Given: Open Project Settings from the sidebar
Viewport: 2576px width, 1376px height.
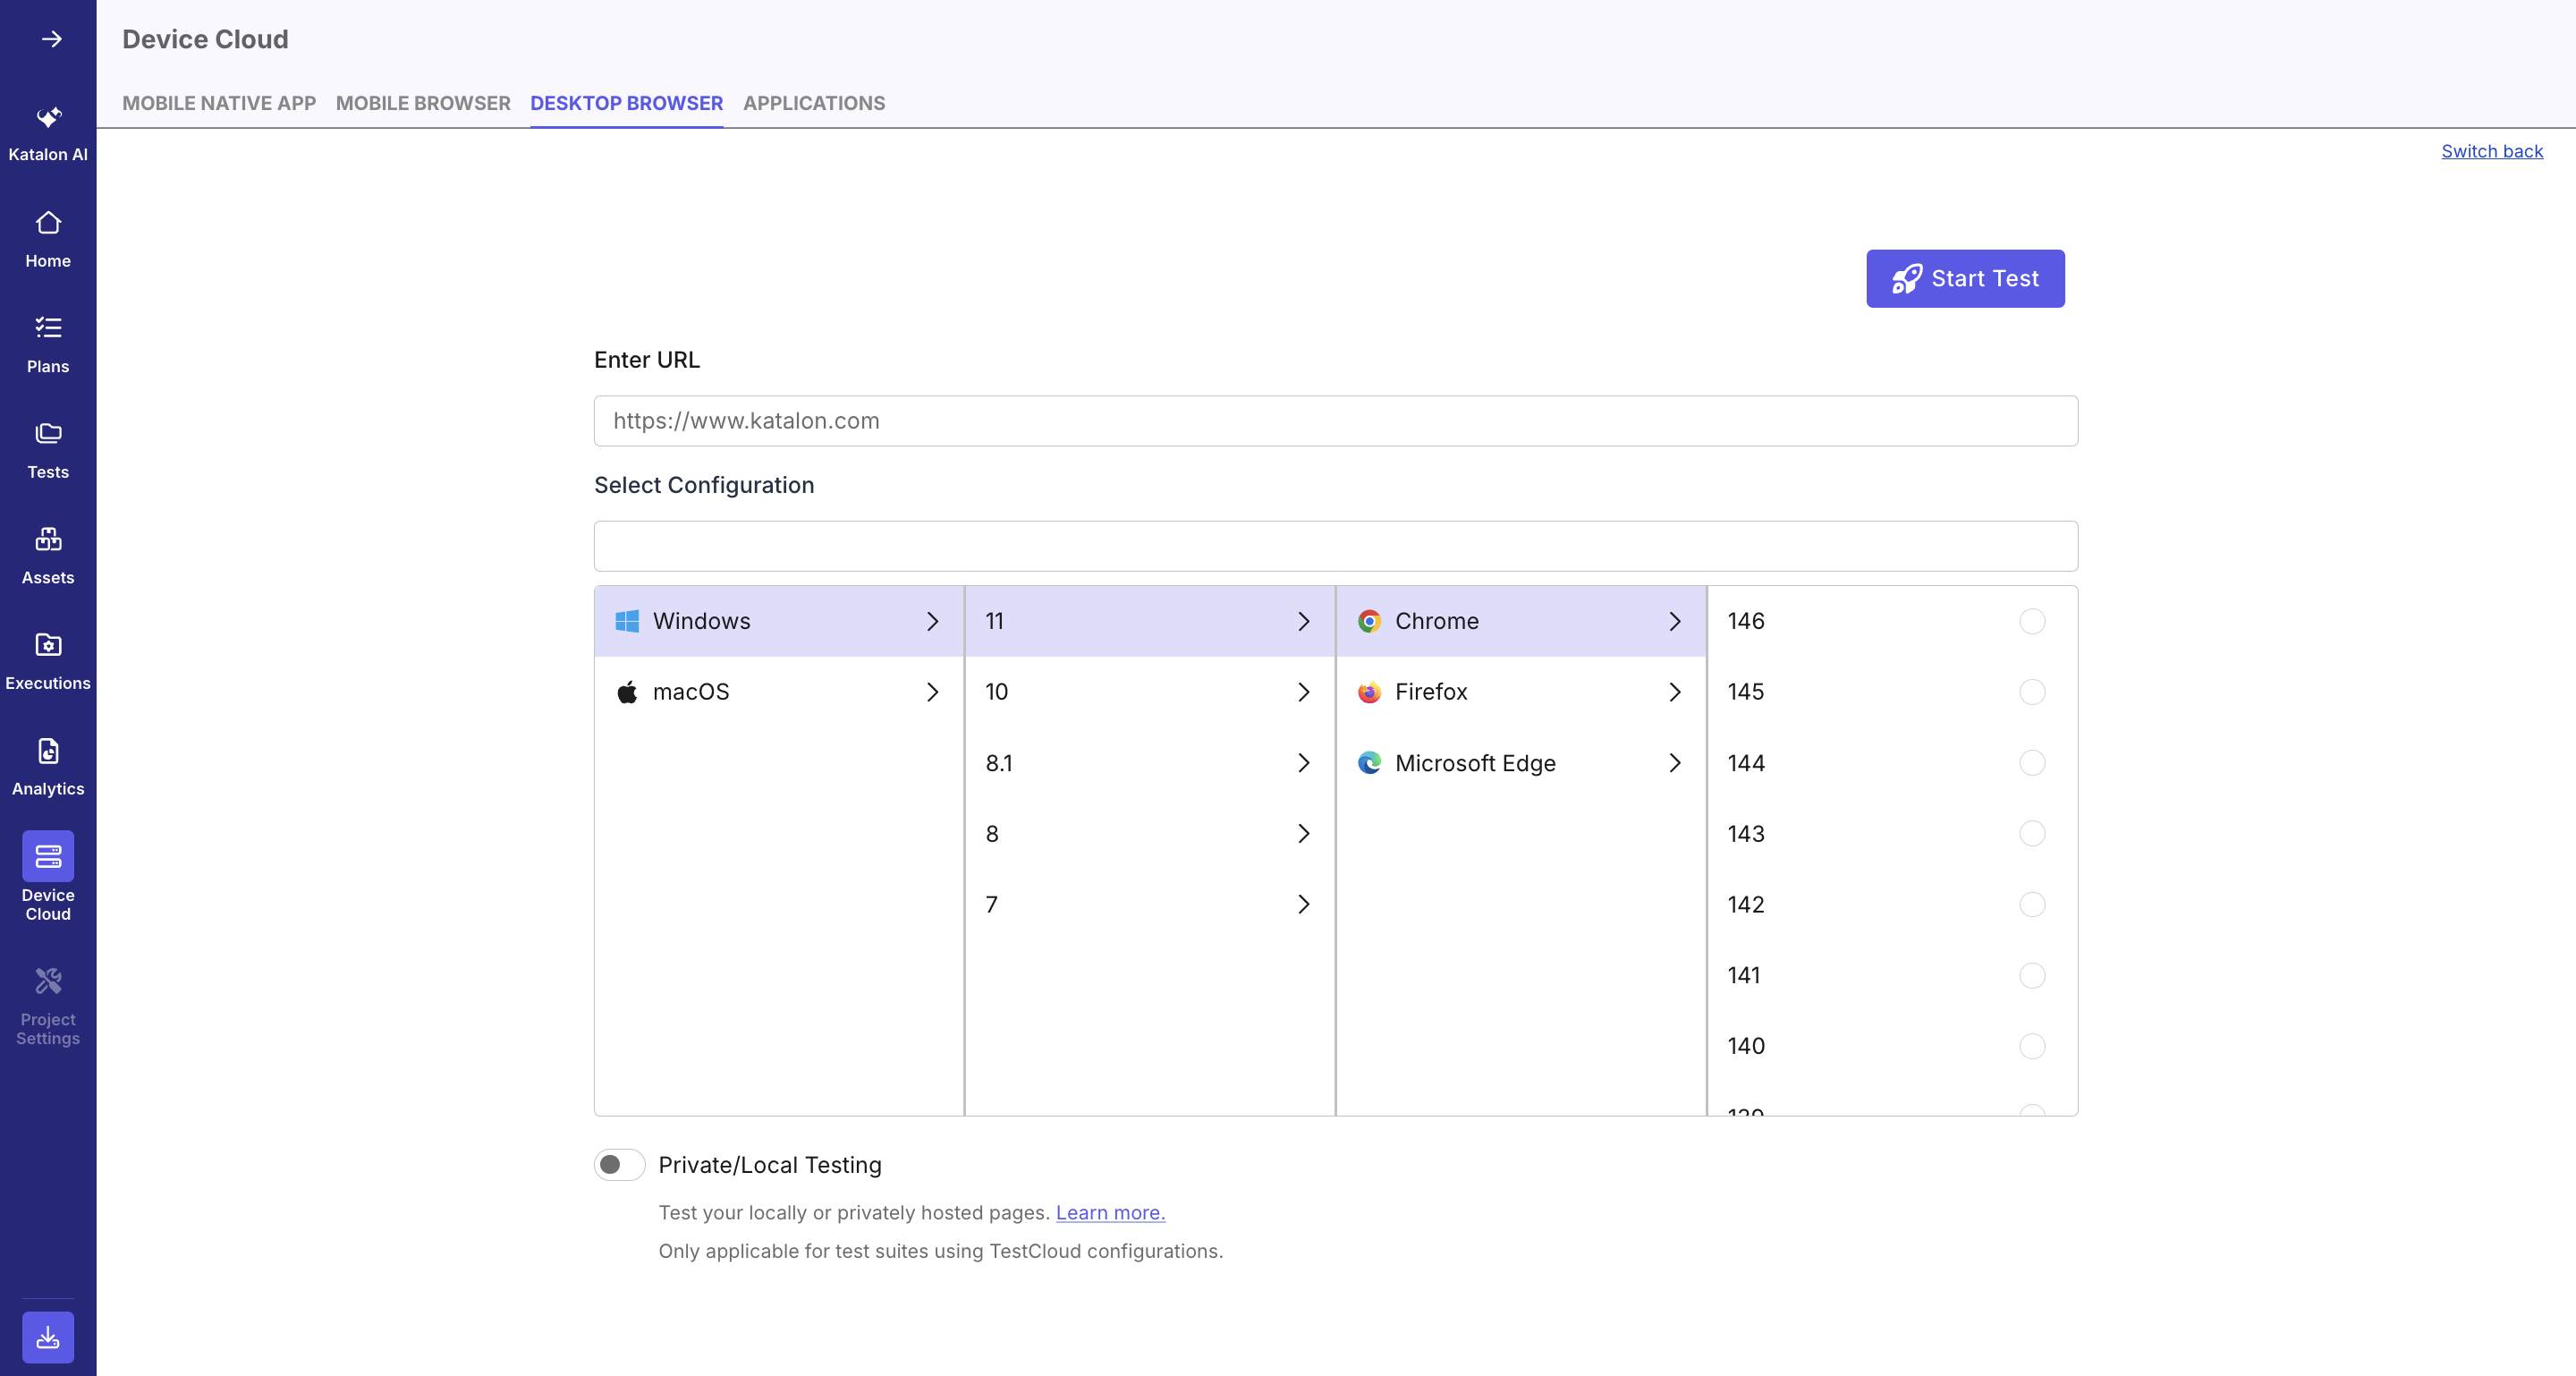Looking at the screenshot, I should pyautogui.click(x=47, y=1006).
